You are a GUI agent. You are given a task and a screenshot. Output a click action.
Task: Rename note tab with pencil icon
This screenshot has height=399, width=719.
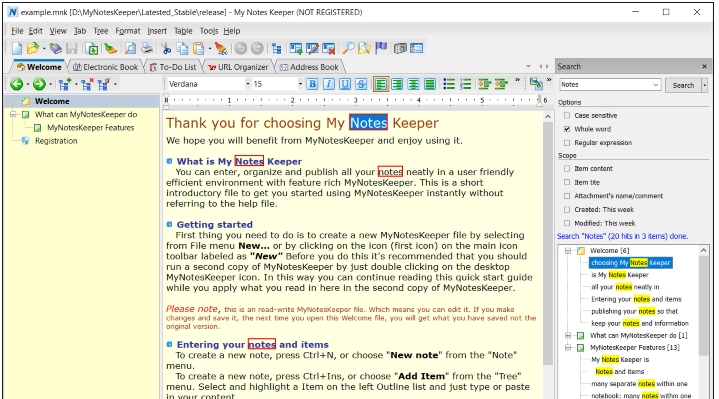point(312,48)
